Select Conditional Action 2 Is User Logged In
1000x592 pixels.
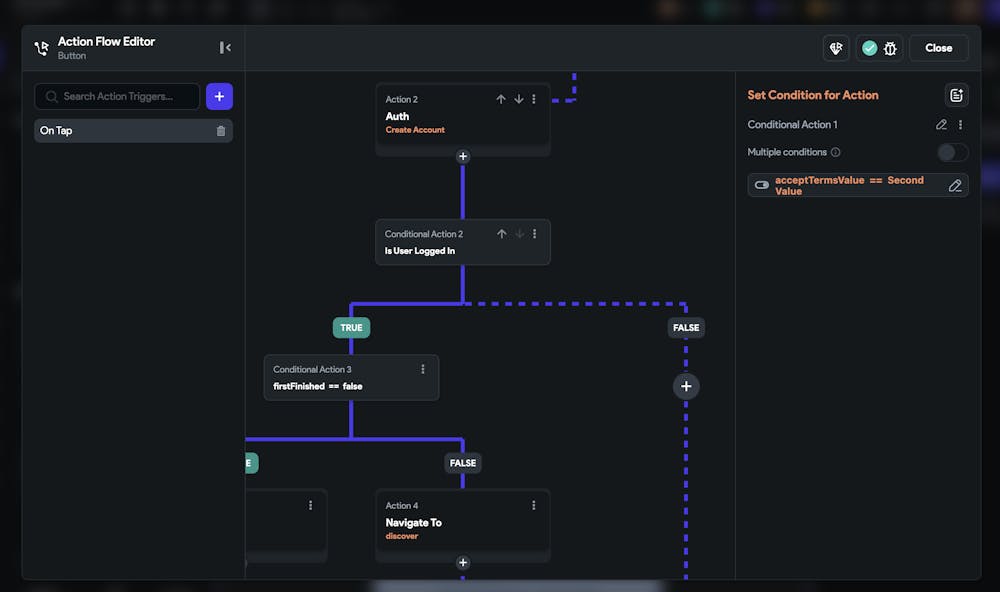463,242
